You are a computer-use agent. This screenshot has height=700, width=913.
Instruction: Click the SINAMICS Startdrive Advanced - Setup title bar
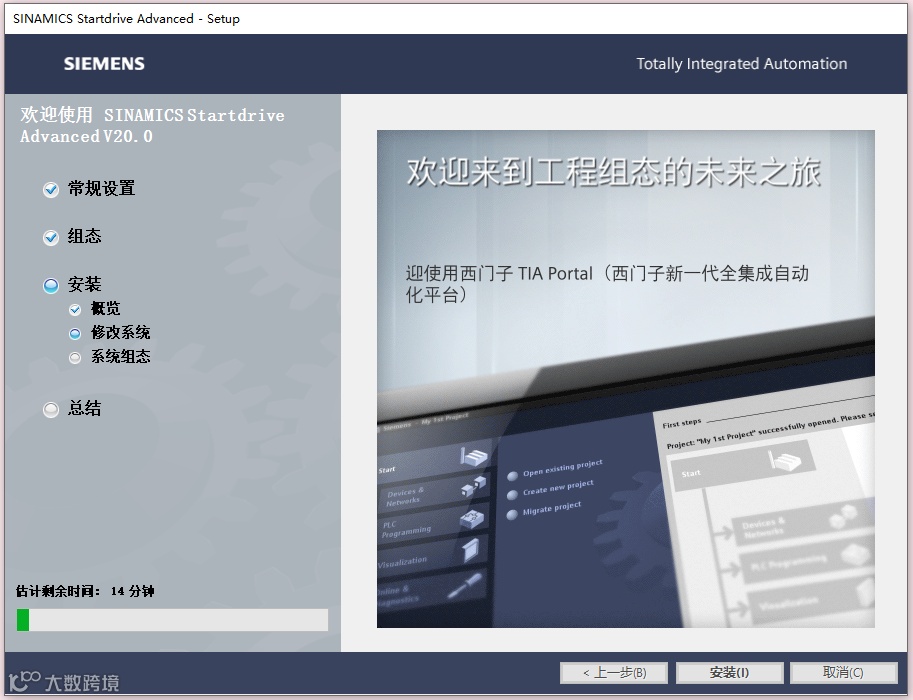(456, 19)
